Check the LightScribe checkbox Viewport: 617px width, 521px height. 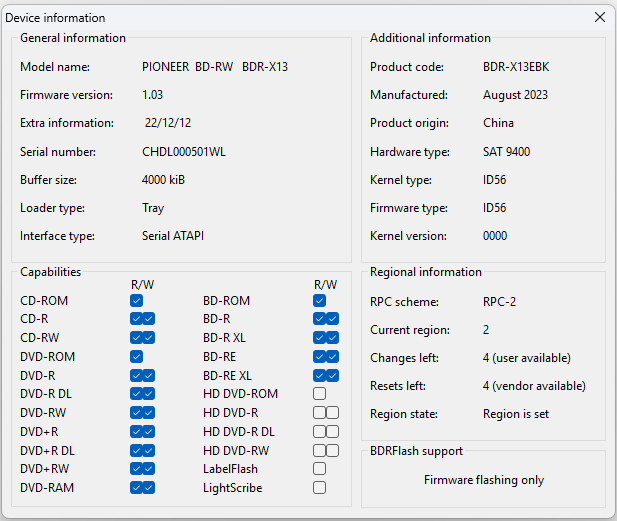pyautogui.click(x=320, y=488)
